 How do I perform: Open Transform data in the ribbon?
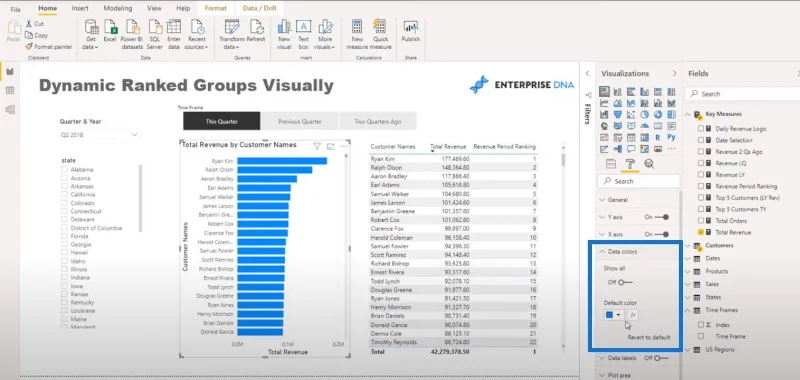click(232, 34)
